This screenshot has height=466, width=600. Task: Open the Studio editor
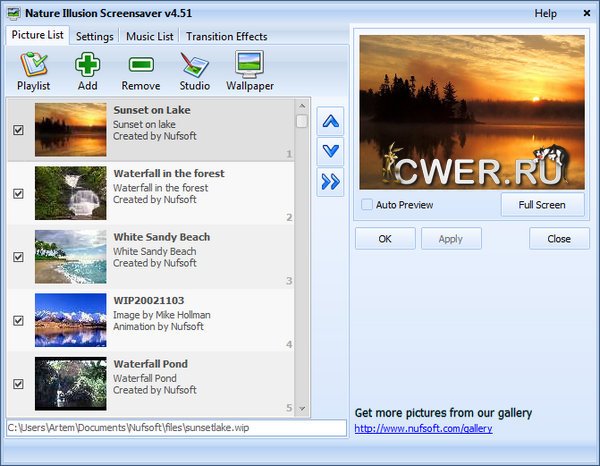[x=194, y=70]
